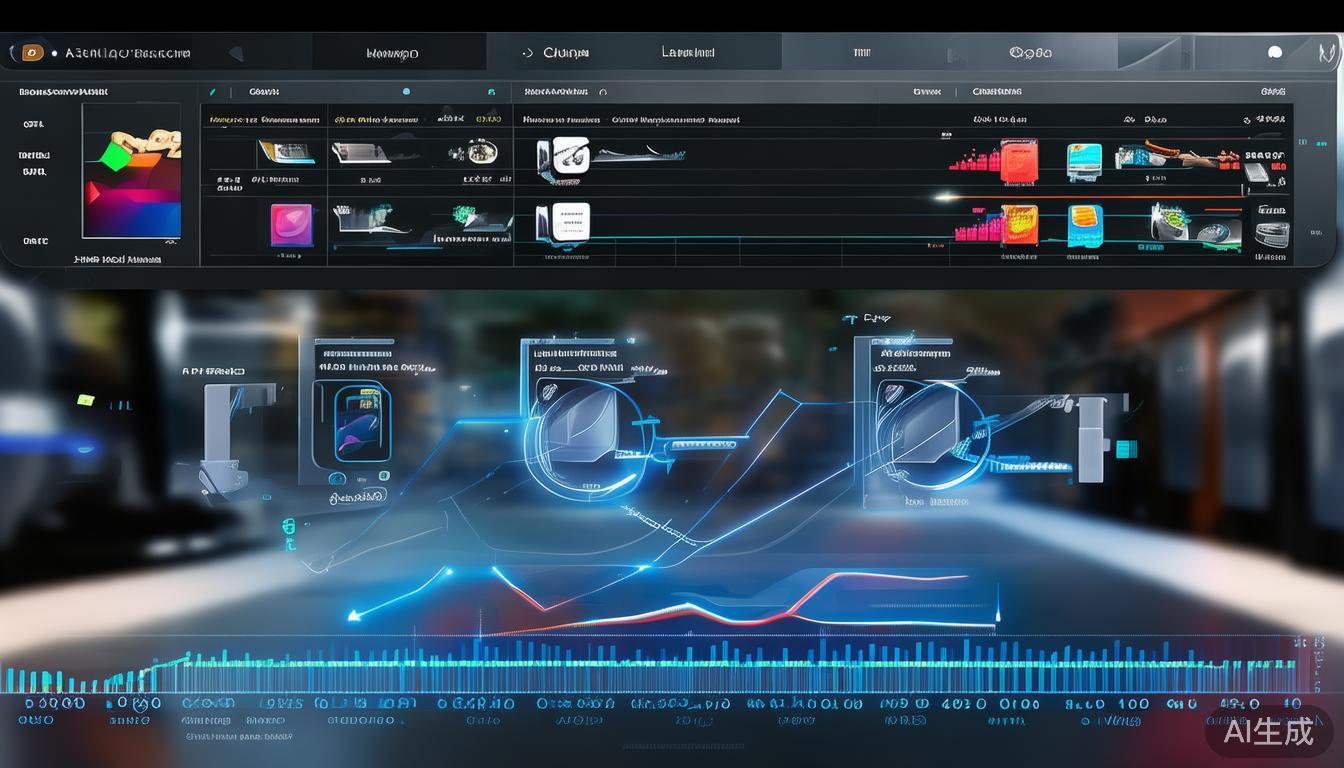Click the yellow-and-blue tile in the lower row
The width and height of the screenshot is (1344, 768).
(x=1084, y=225)
